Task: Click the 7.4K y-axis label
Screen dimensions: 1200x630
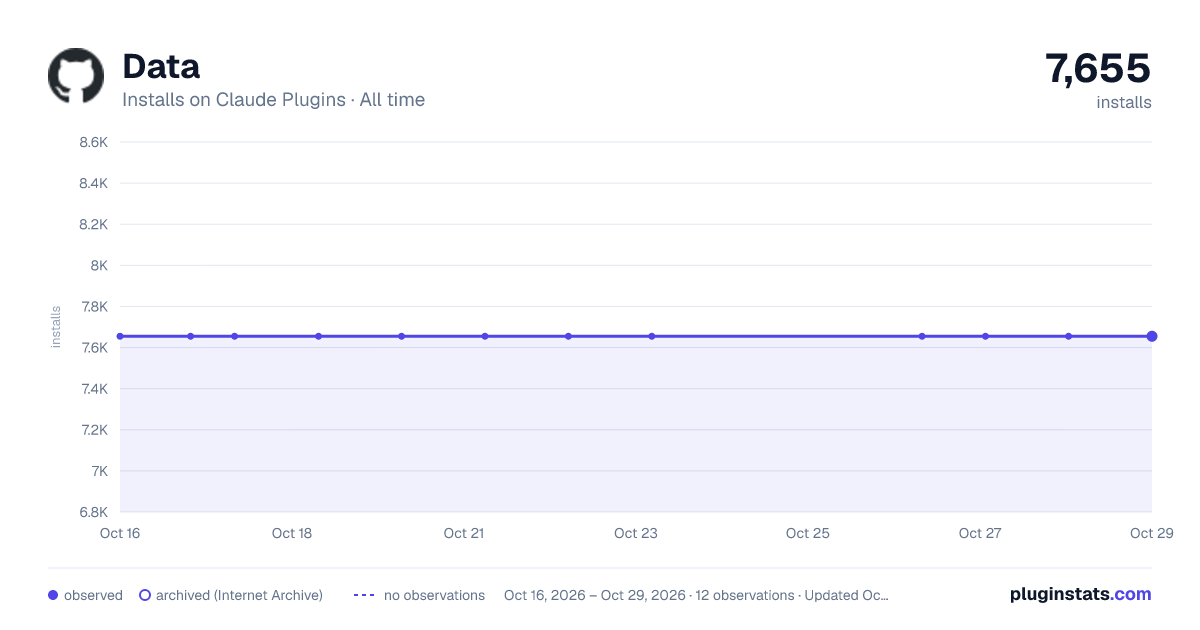Action: click(93, 388)
